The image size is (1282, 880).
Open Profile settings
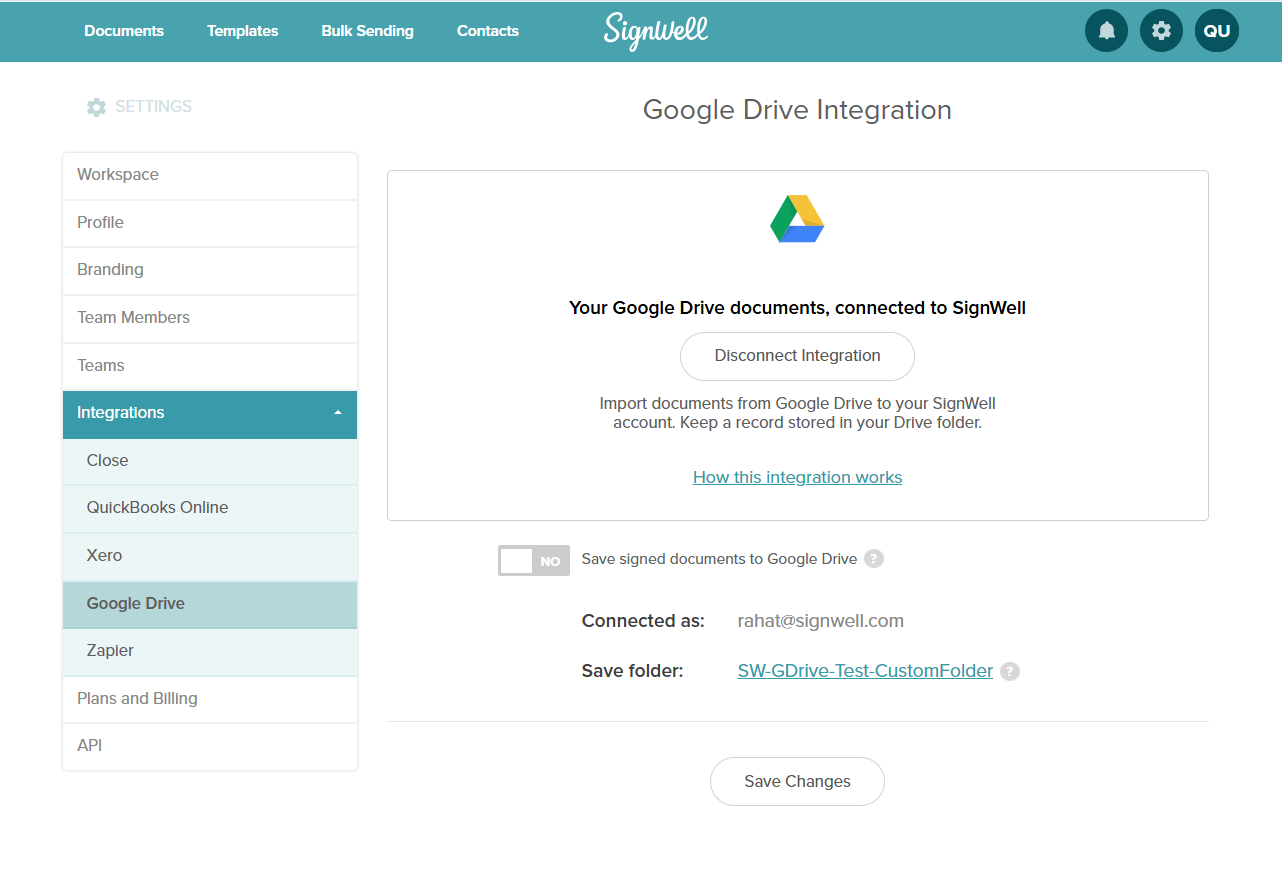click(x=210, y=223)
